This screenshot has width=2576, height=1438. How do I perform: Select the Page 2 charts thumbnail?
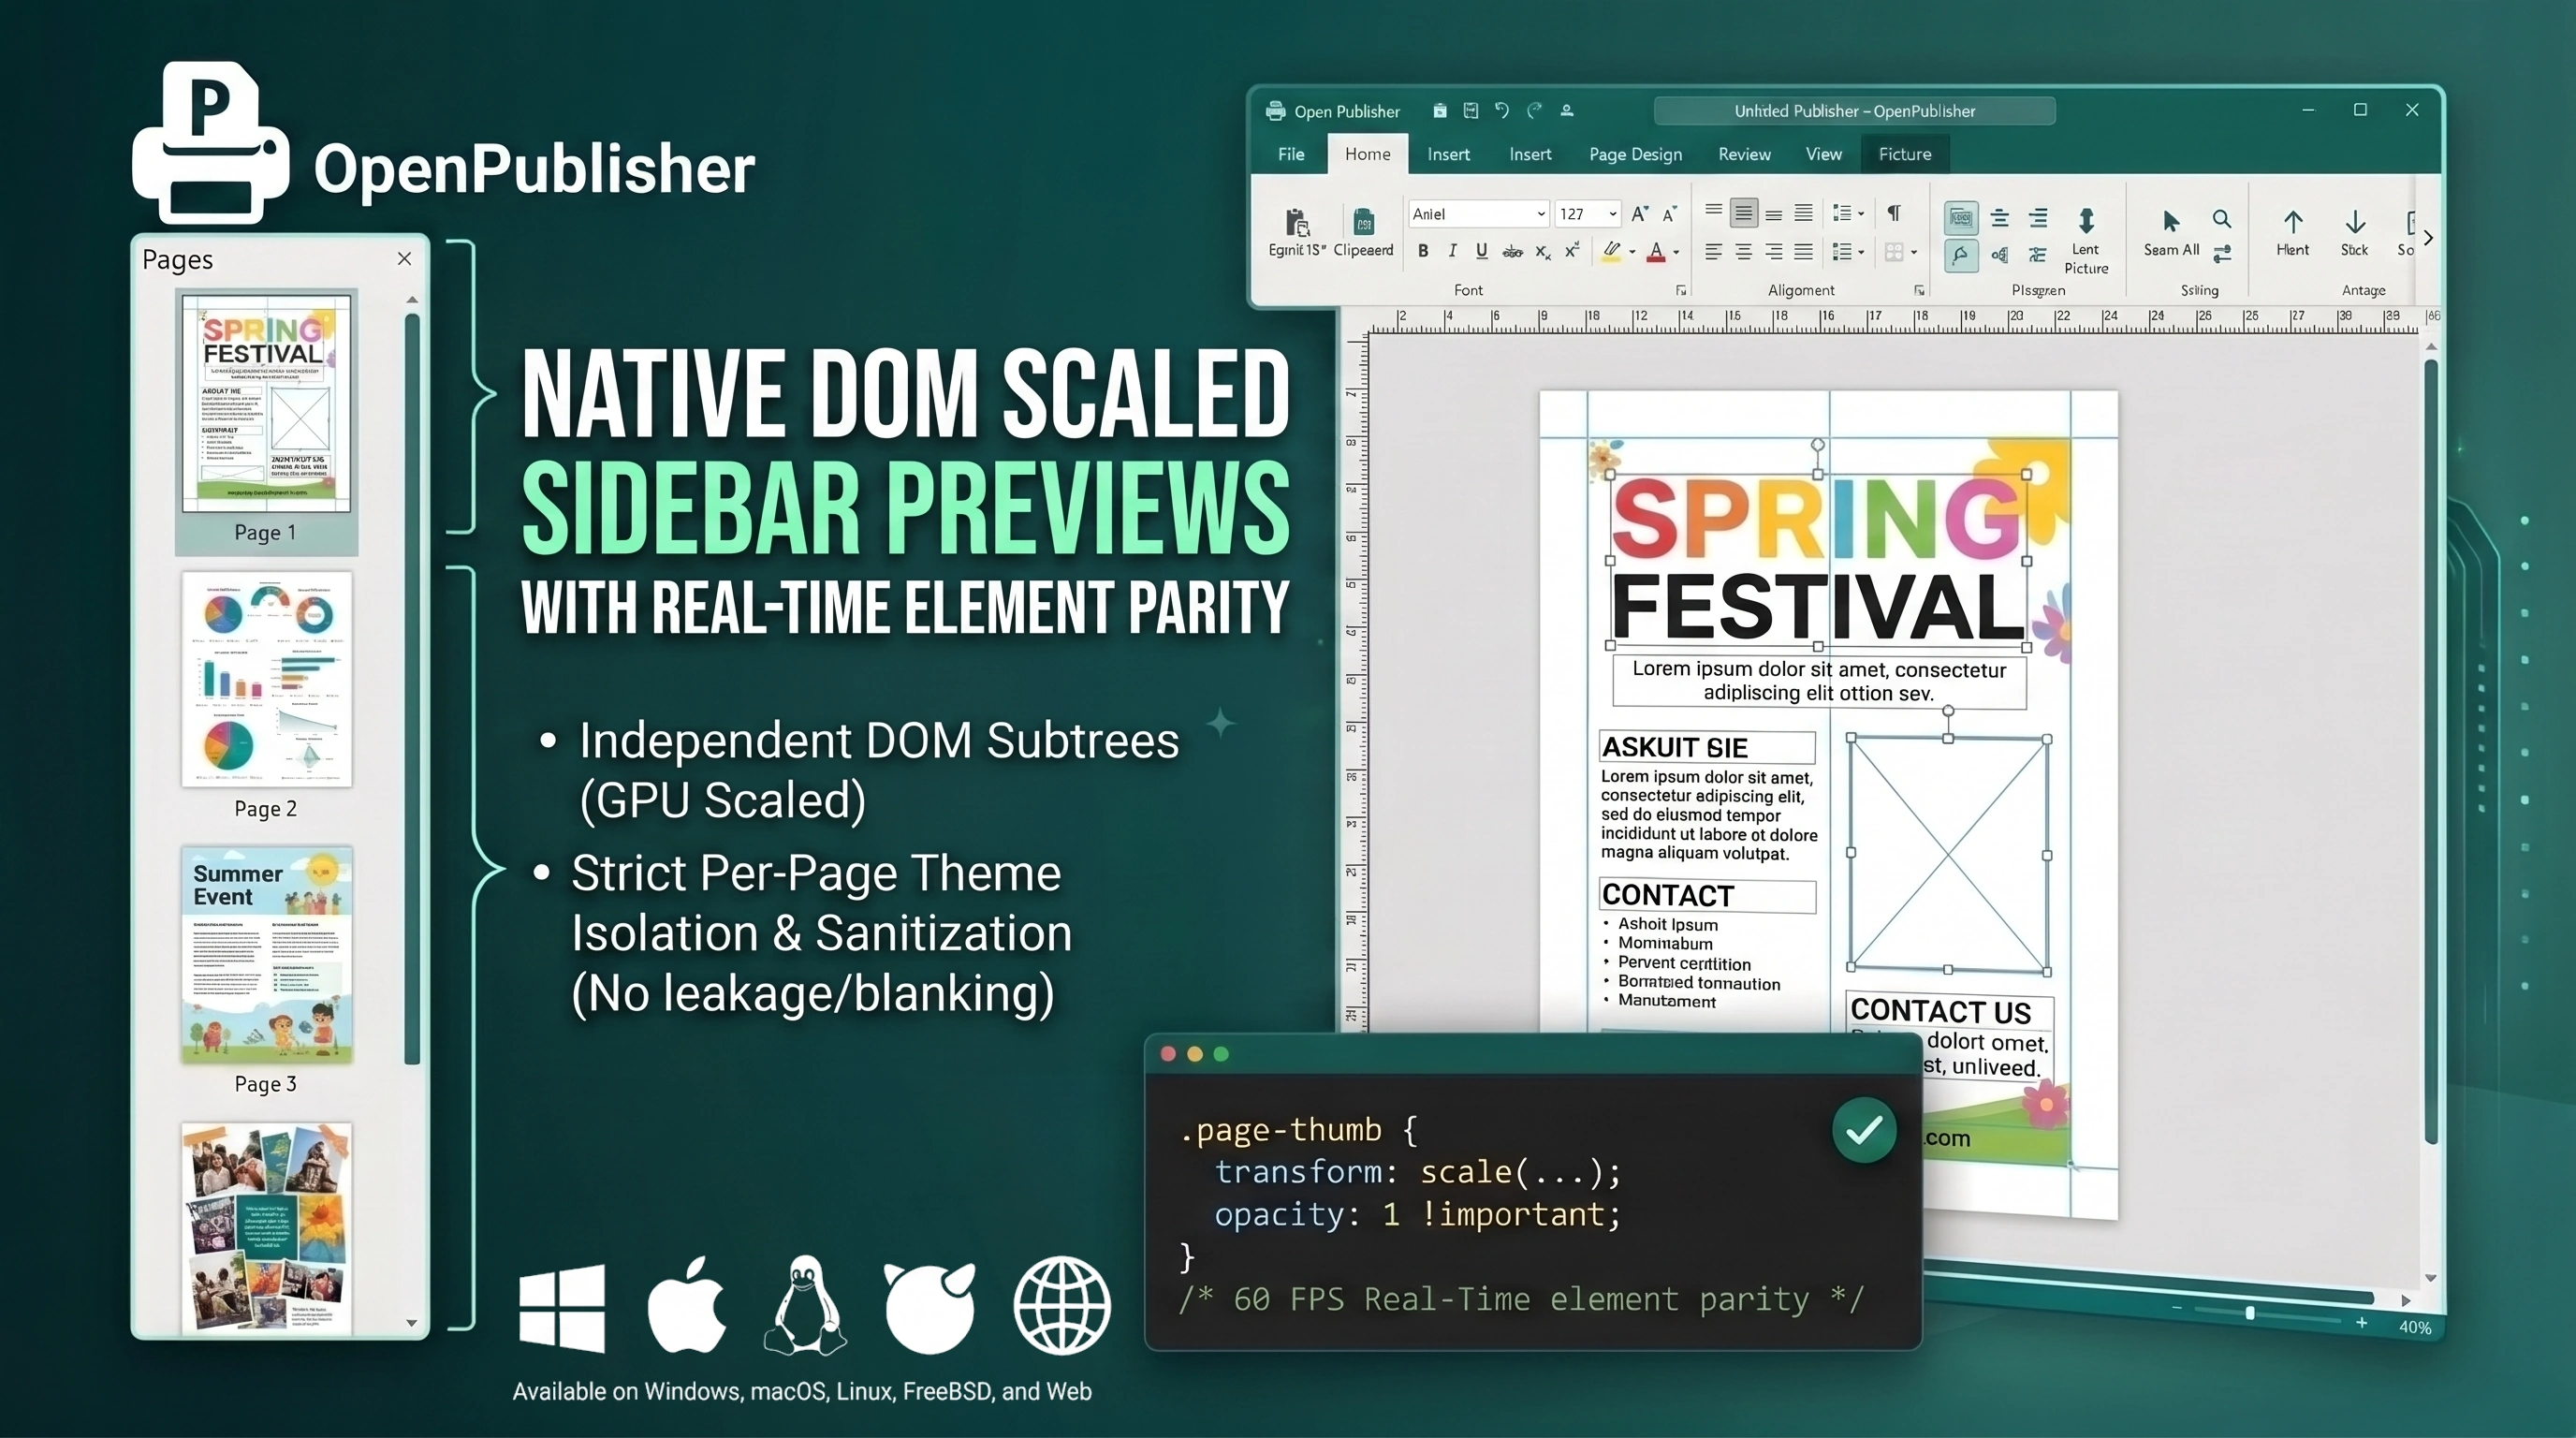(266, 679)
